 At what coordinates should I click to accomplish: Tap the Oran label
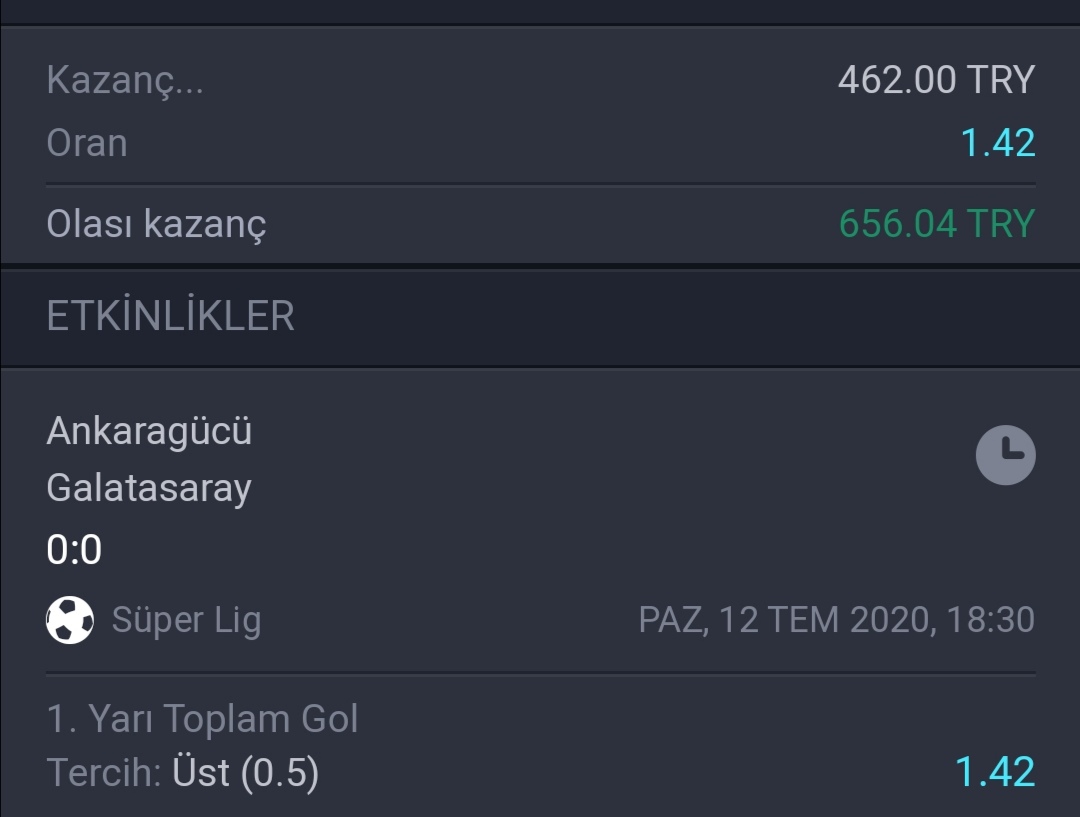click(x=87, y=143)
